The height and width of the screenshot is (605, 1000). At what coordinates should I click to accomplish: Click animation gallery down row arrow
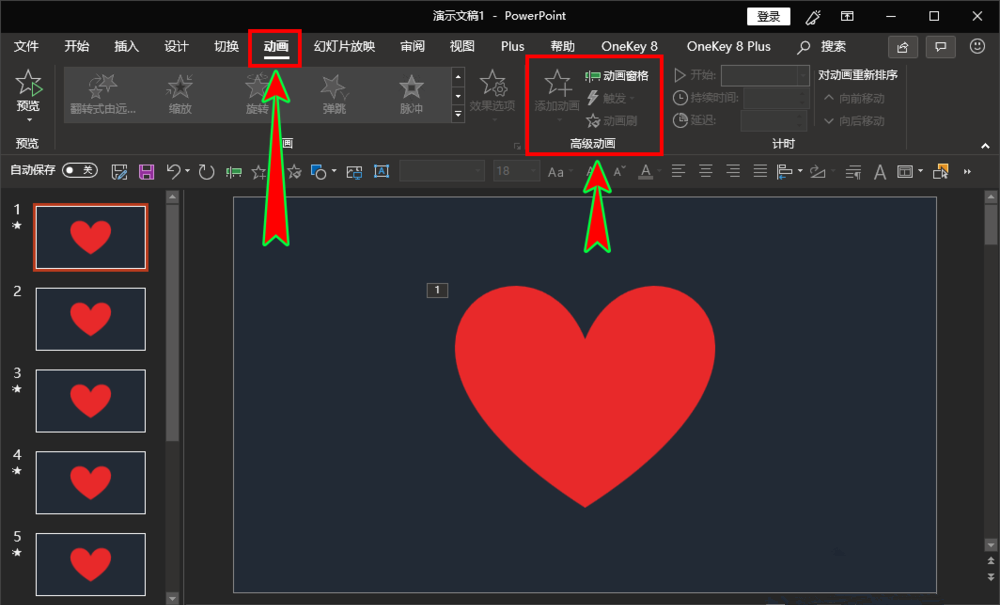pos(458,96)
